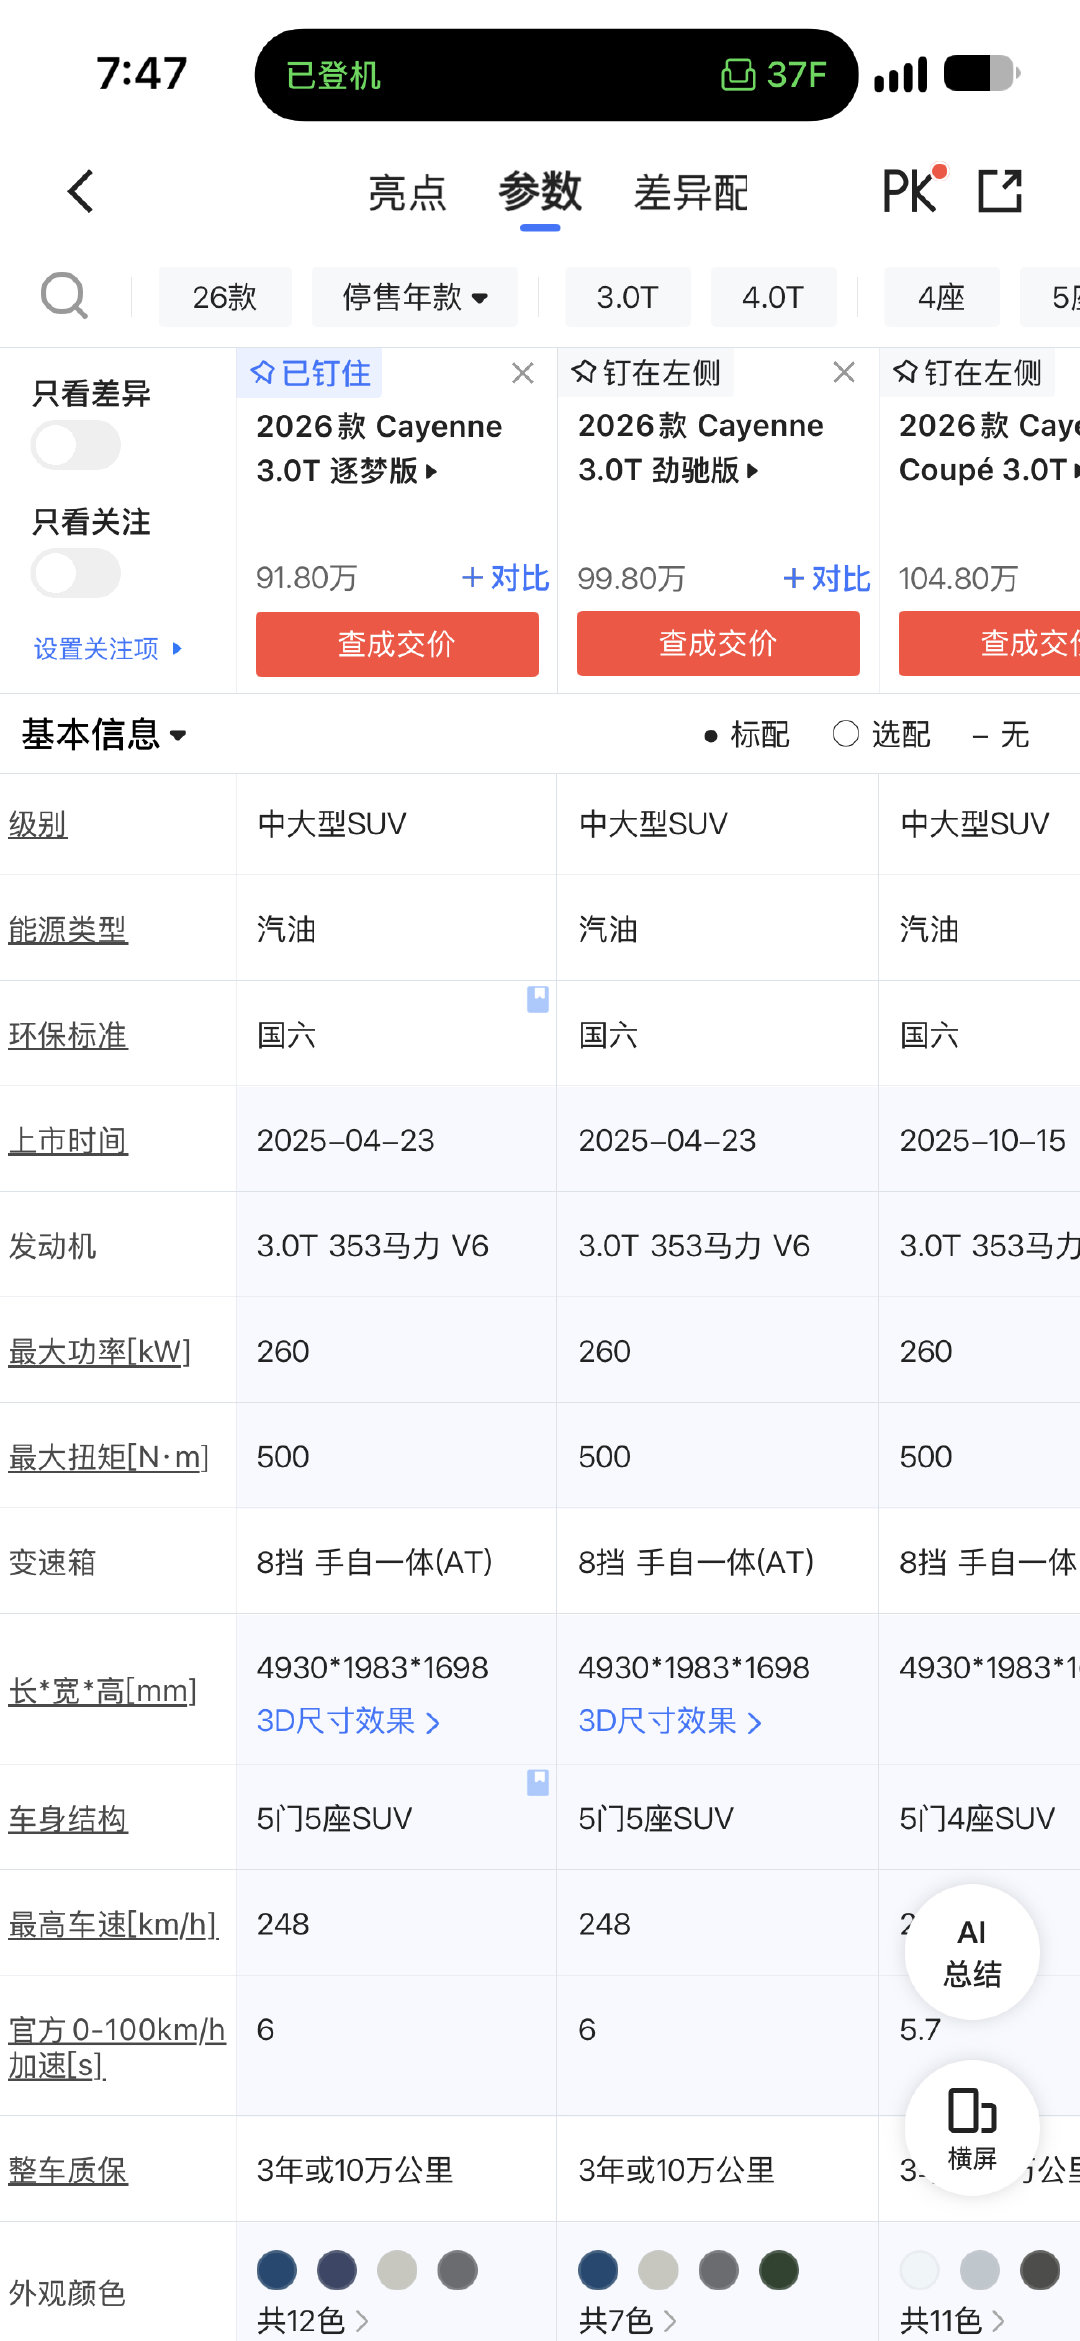Open 最高车速[km/h] parameter explanation
This screenshot has height=2341, width=1080.
coord(113,1924)
